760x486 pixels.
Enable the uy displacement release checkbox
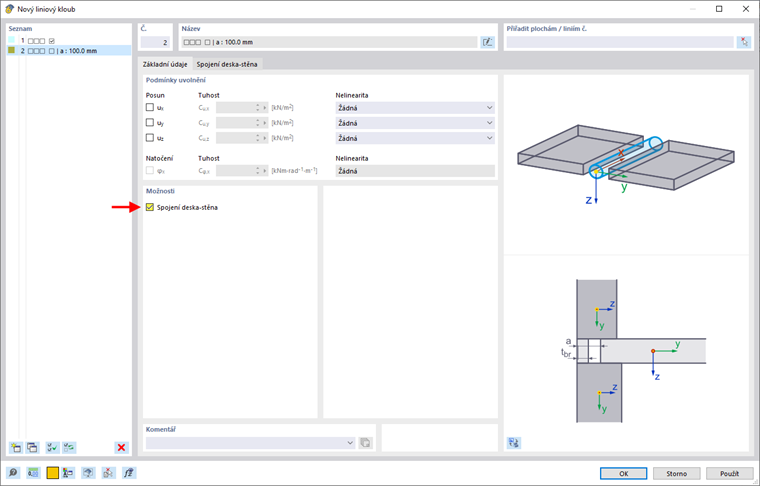click(x=150, y=123)
